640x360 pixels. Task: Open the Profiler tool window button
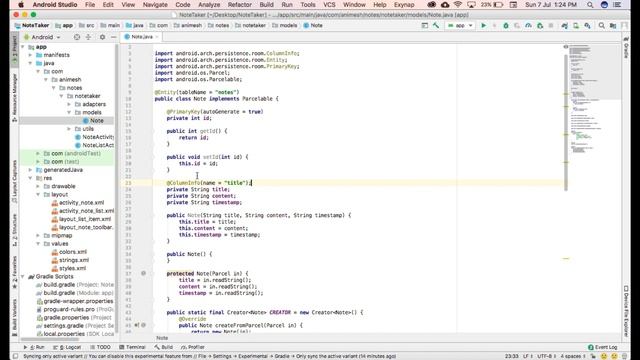click(x=193, y=347)
